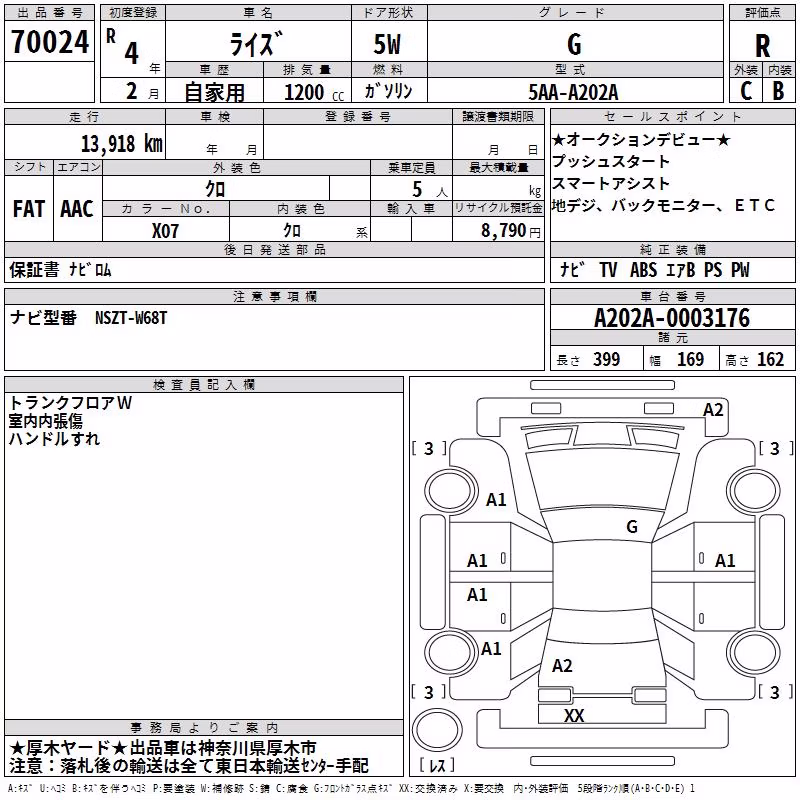Click inspector note 室内内張傷

coord(45,421)
